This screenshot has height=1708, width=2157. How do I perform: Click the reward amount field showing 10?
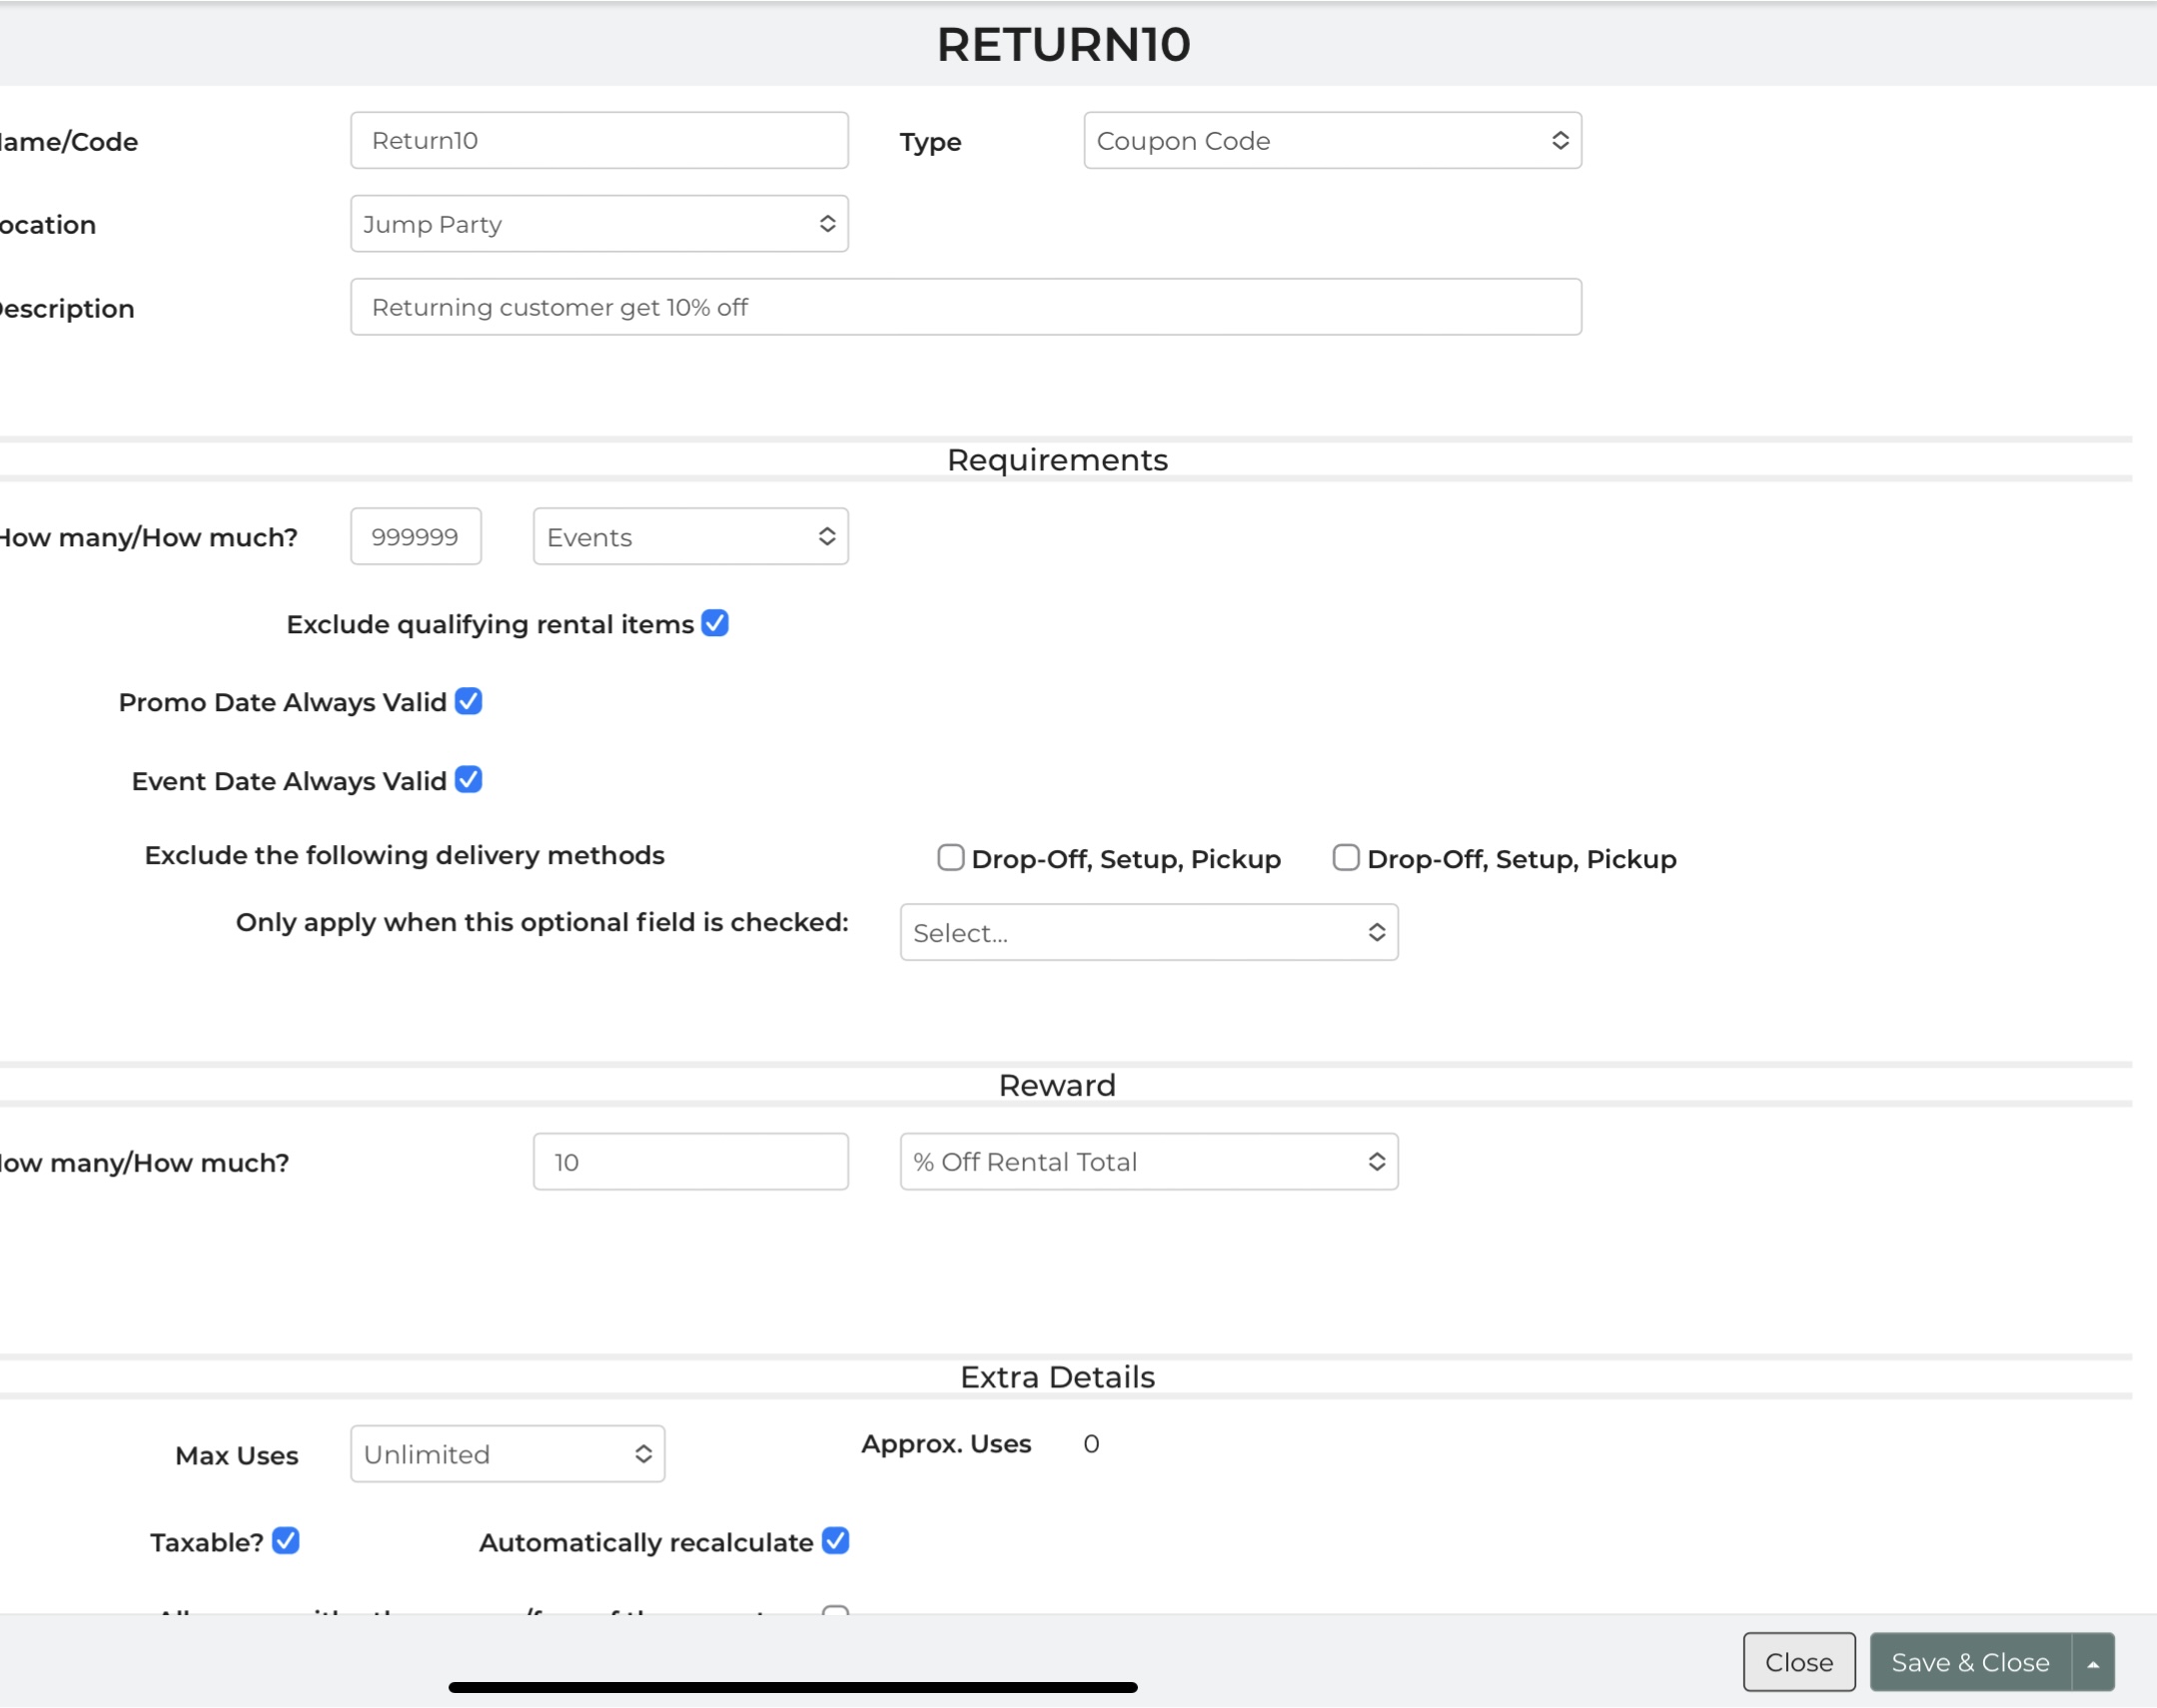pos(690,1162)
